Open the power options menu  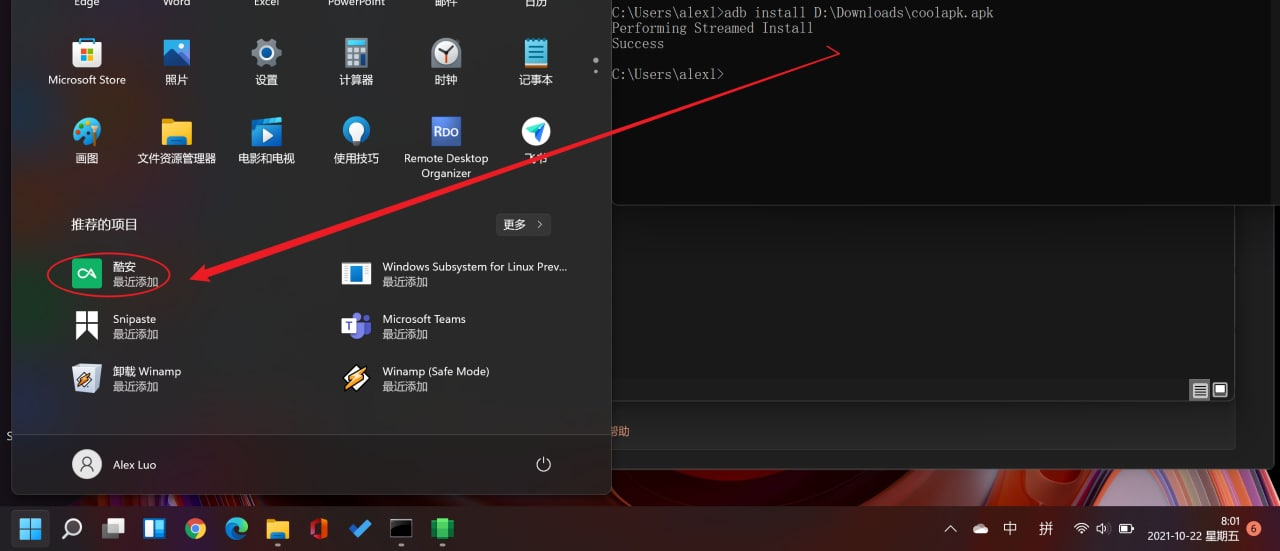coord(543,464)
